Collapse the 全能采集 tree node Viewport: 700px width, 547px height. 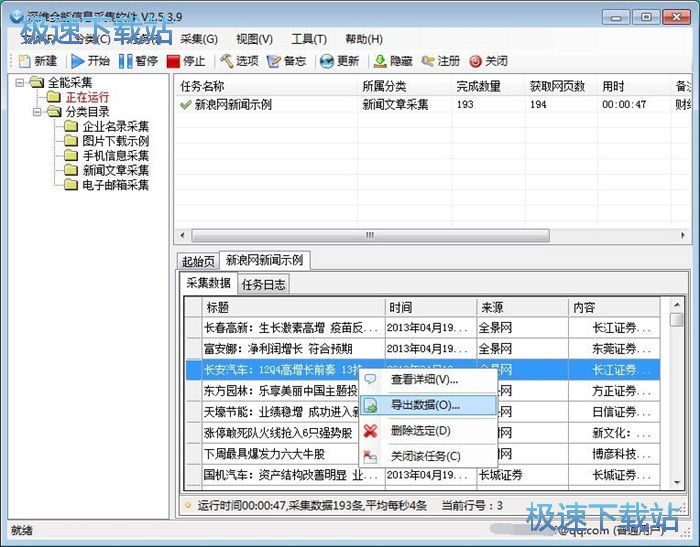tap(20, 83)
